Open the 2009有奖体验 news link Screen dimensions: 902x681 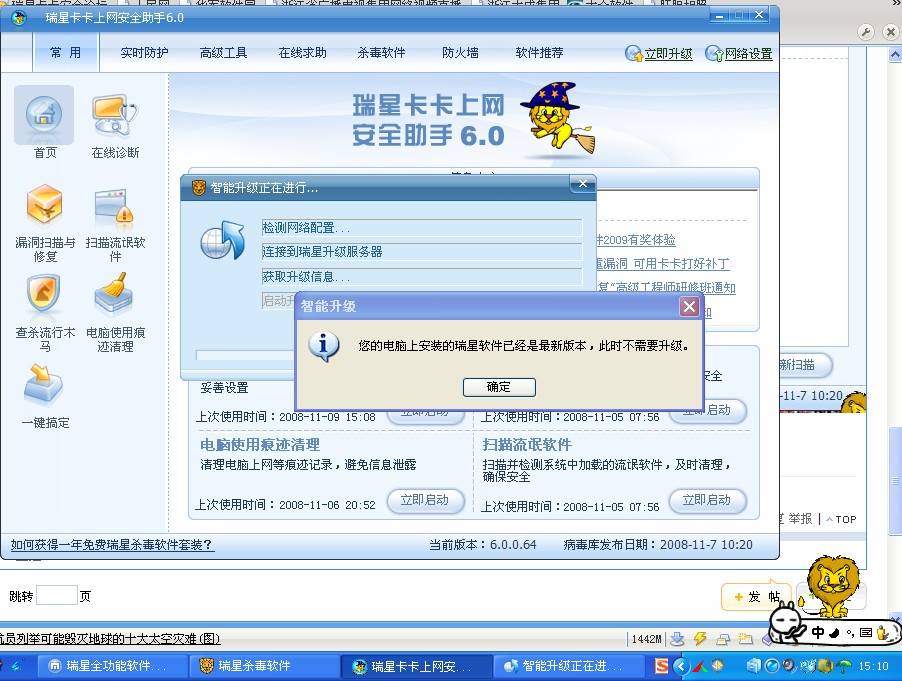[x=637, y=240]
